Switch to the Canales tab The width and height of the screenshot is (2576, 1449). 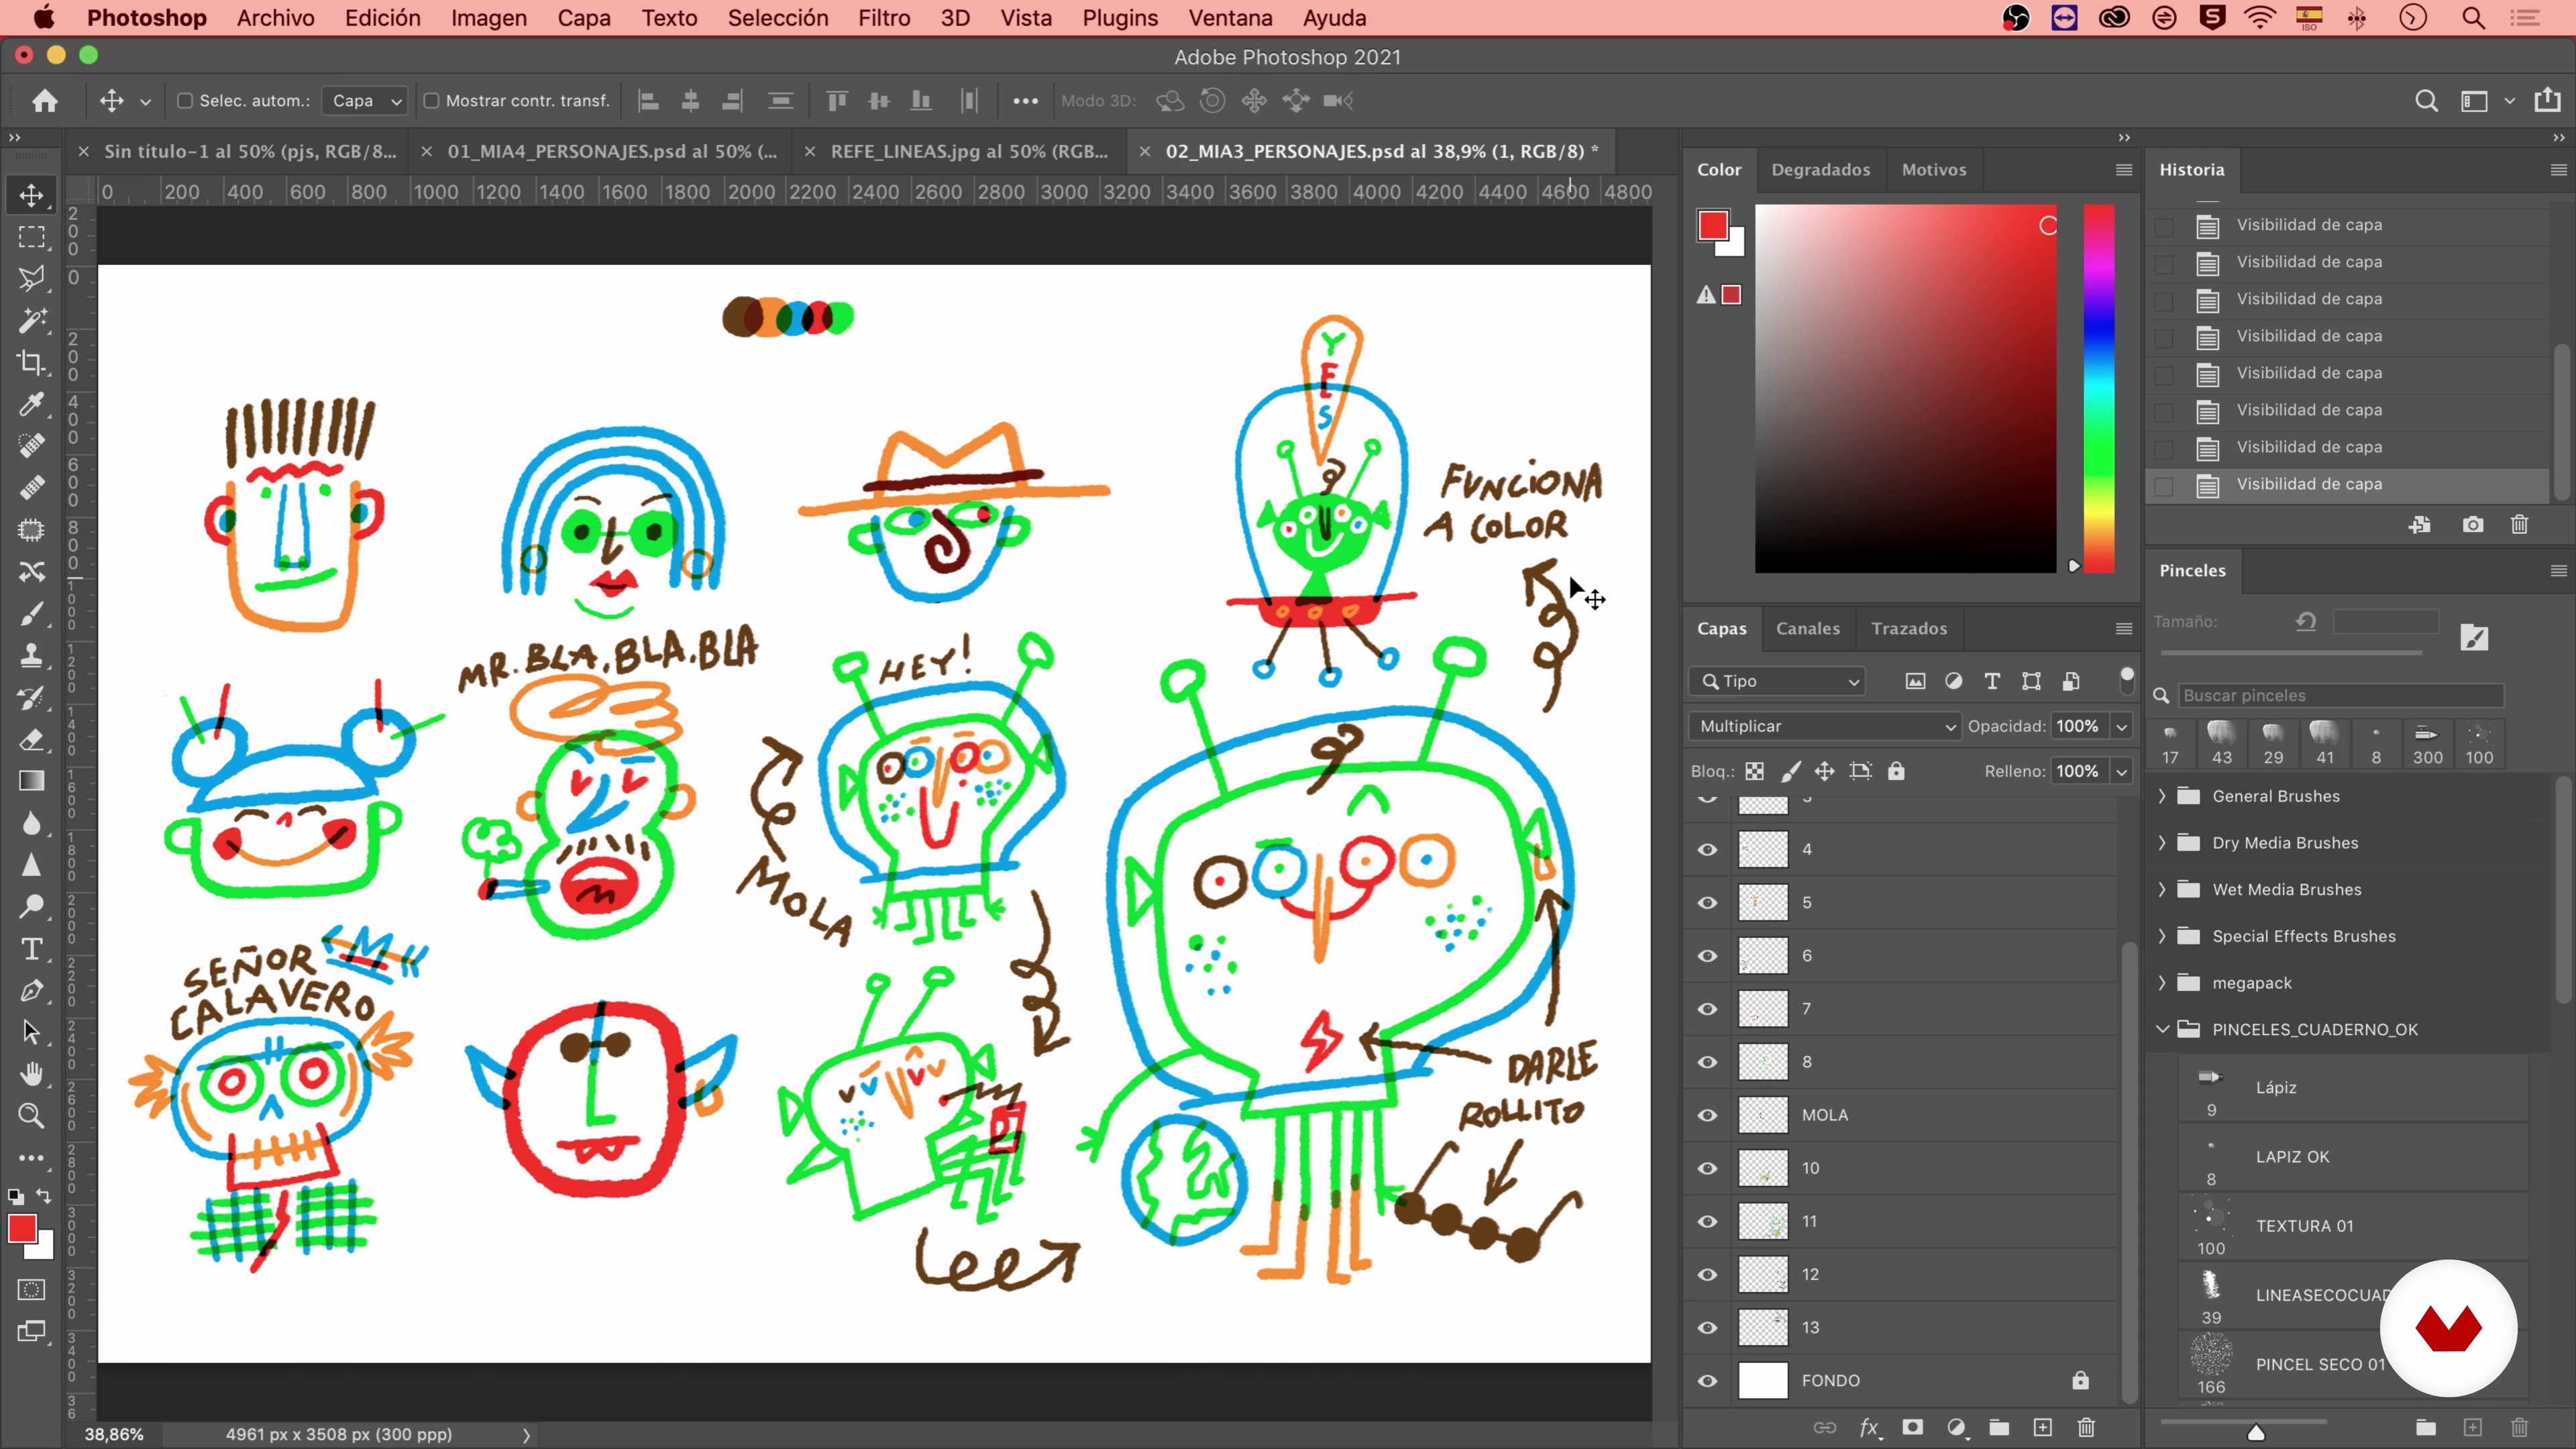1807,628
